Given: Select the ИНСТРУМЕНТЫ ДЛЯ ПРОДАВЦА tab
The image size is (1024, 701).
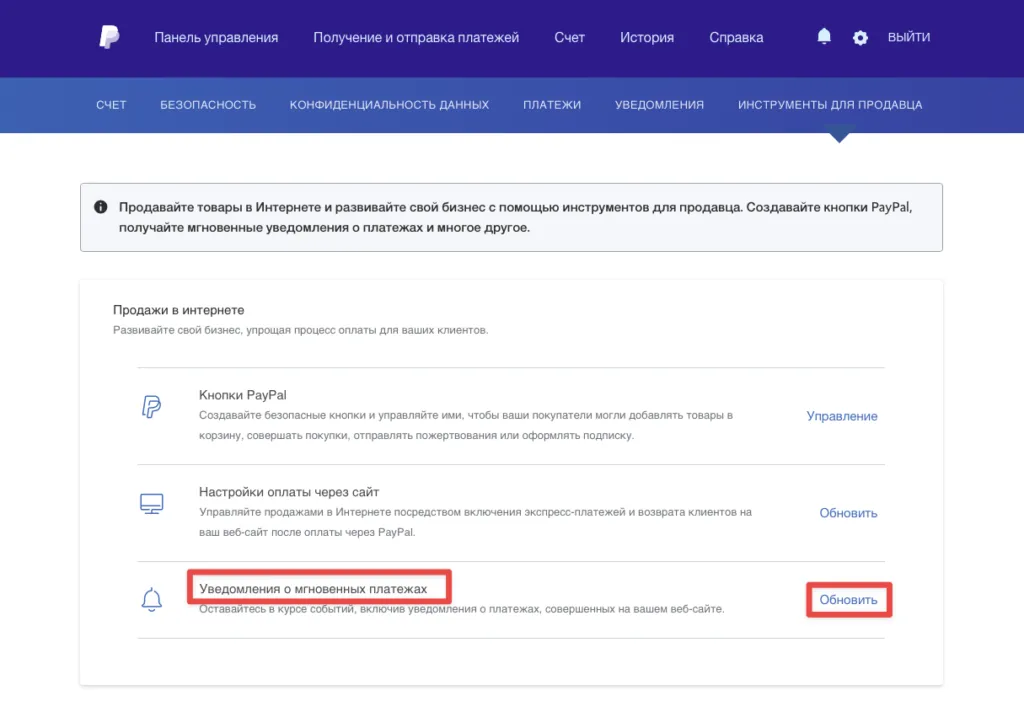Looking at the screenshot, I should click(830, 105).
